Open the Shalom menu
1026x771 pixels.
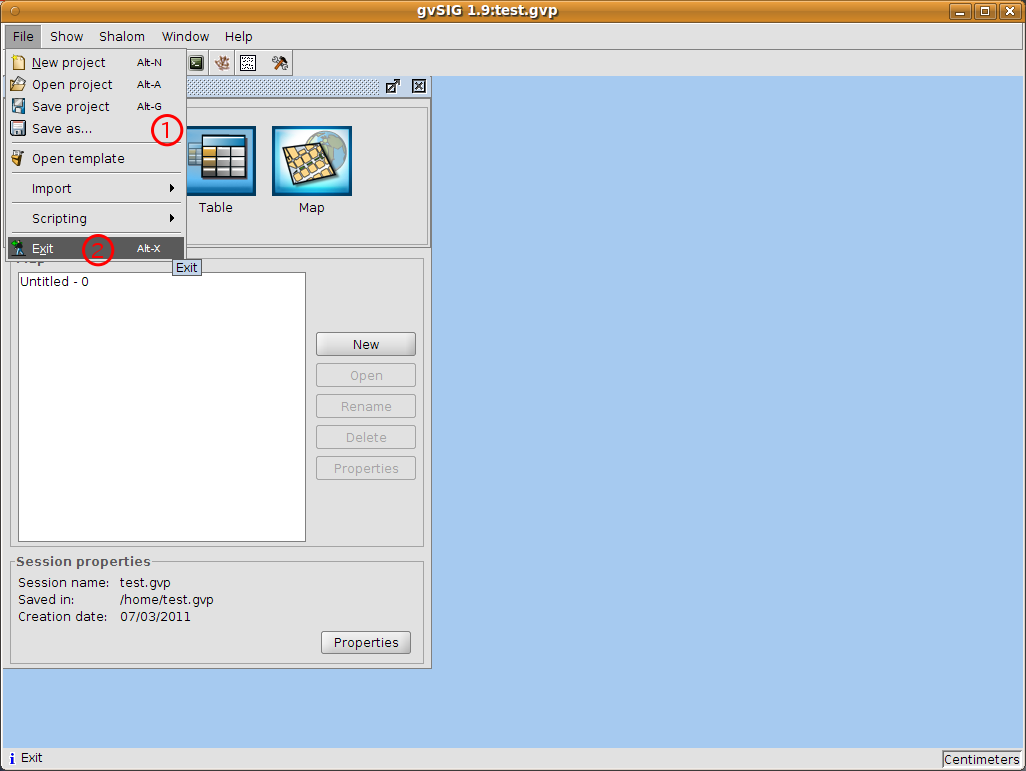point(122,36)
